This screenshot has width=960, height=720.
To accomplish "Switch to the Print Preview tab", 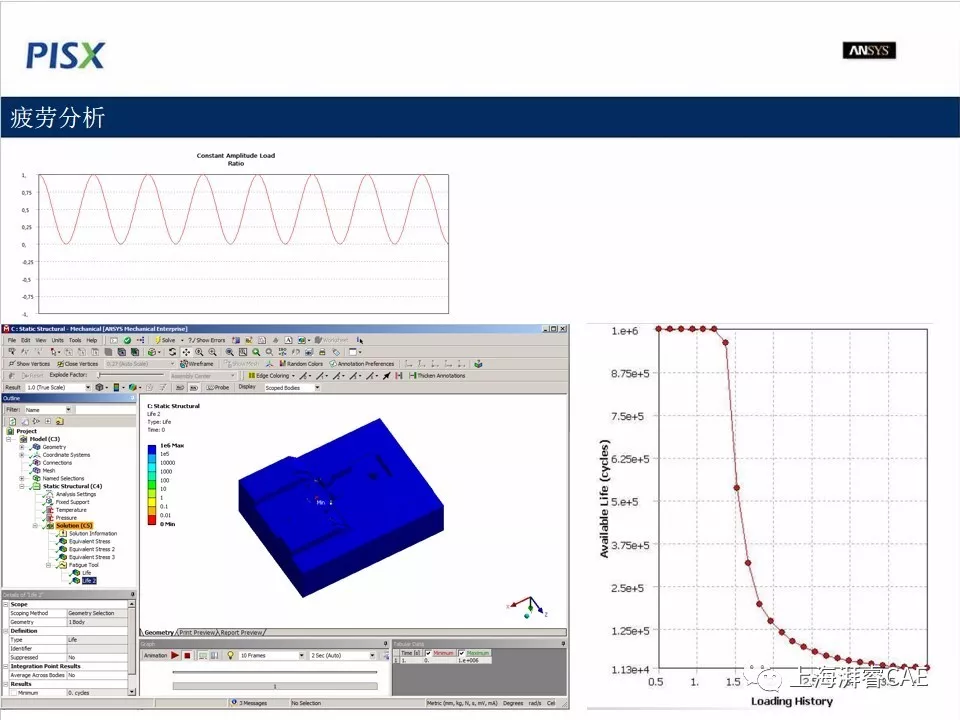I will click(x=197, y=632).
